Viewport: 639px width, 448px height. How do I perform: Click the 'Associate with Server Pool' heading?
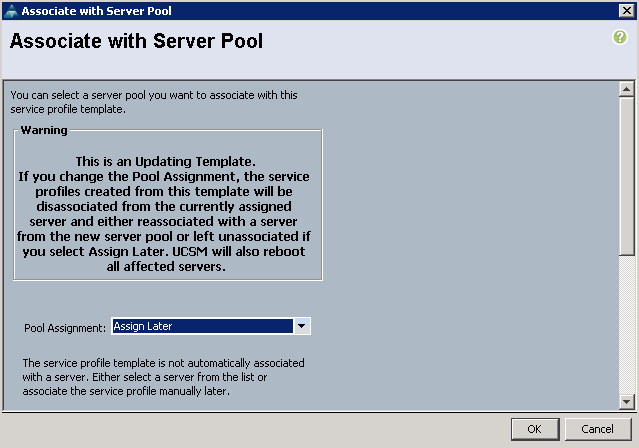(137, 41)
